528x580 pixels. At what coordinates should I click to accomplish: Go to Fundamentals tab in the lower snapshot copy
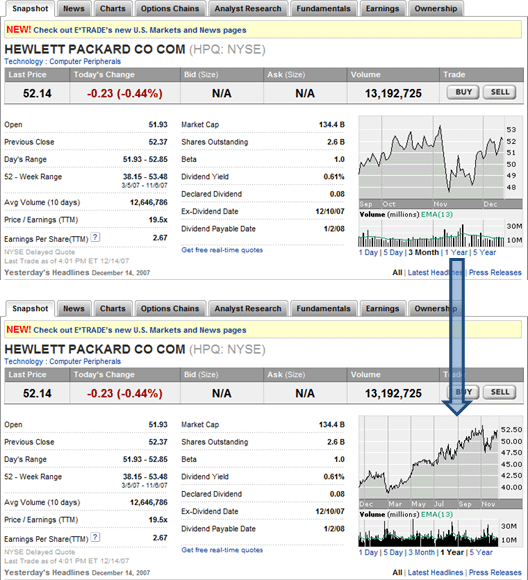(323, 308)
